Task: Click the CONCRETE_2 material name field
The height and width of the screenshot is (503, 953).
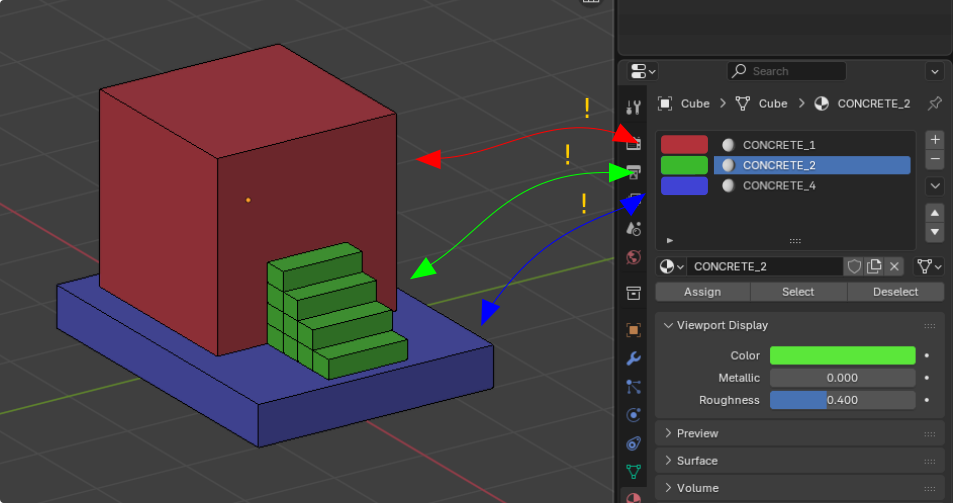Action: coord(765,266)
